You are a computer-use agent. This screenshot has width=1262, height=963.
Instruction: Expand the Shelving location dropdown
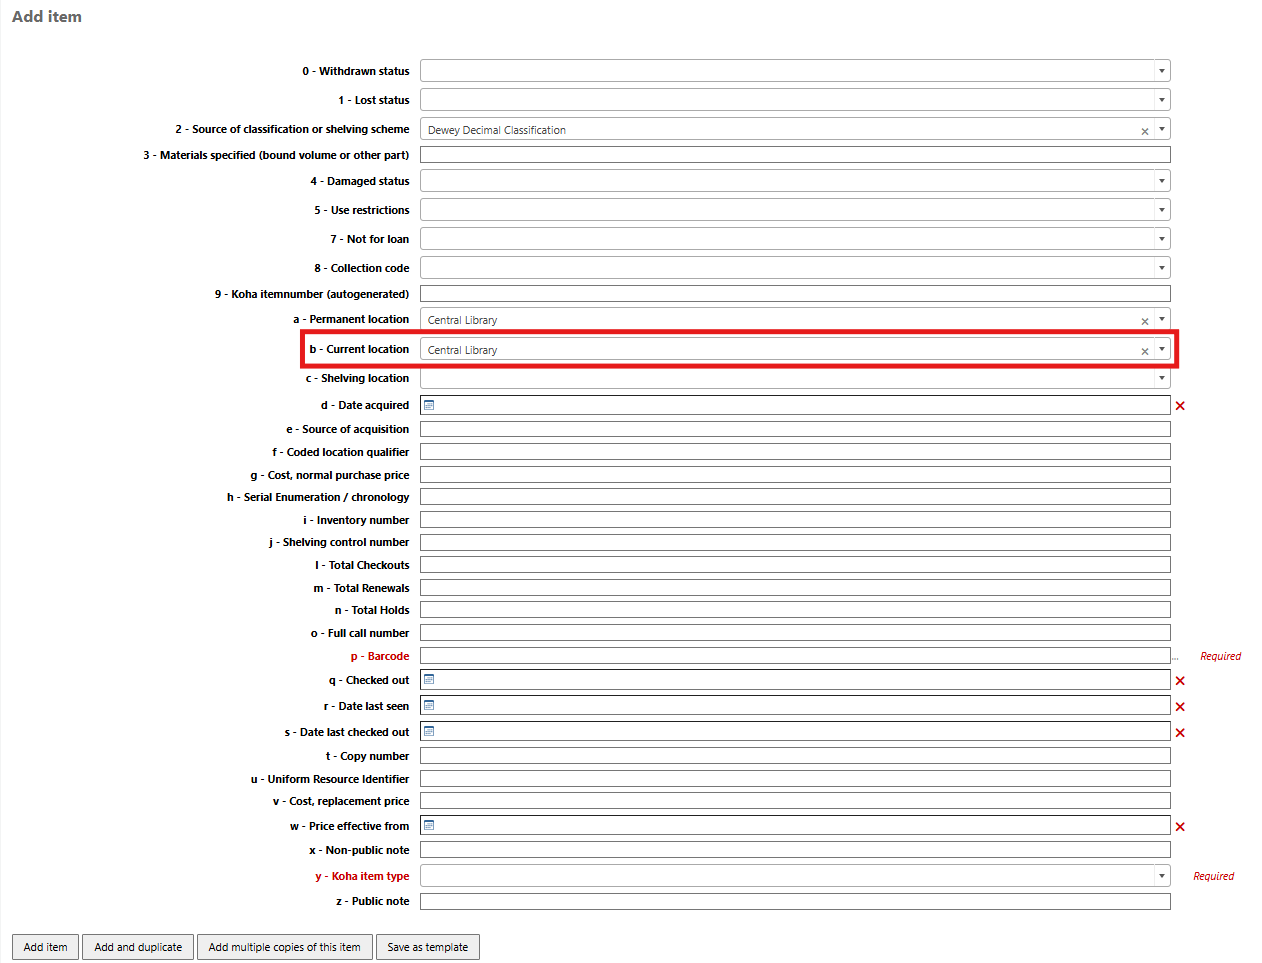[x=1162, y=378]
